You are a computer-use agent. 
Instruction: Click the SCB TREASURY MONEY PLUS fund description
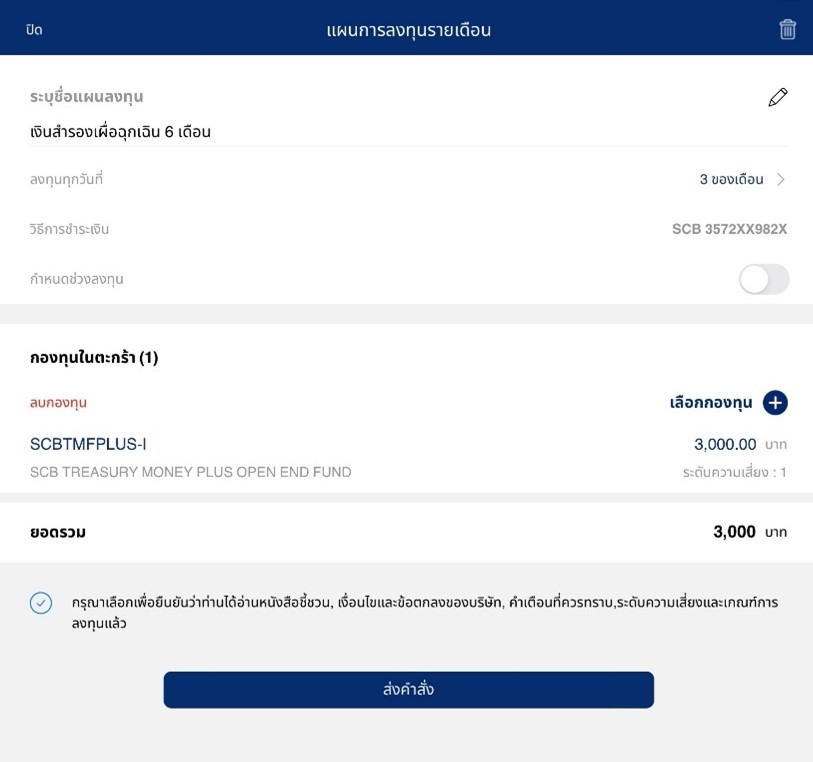coord(190,472)
